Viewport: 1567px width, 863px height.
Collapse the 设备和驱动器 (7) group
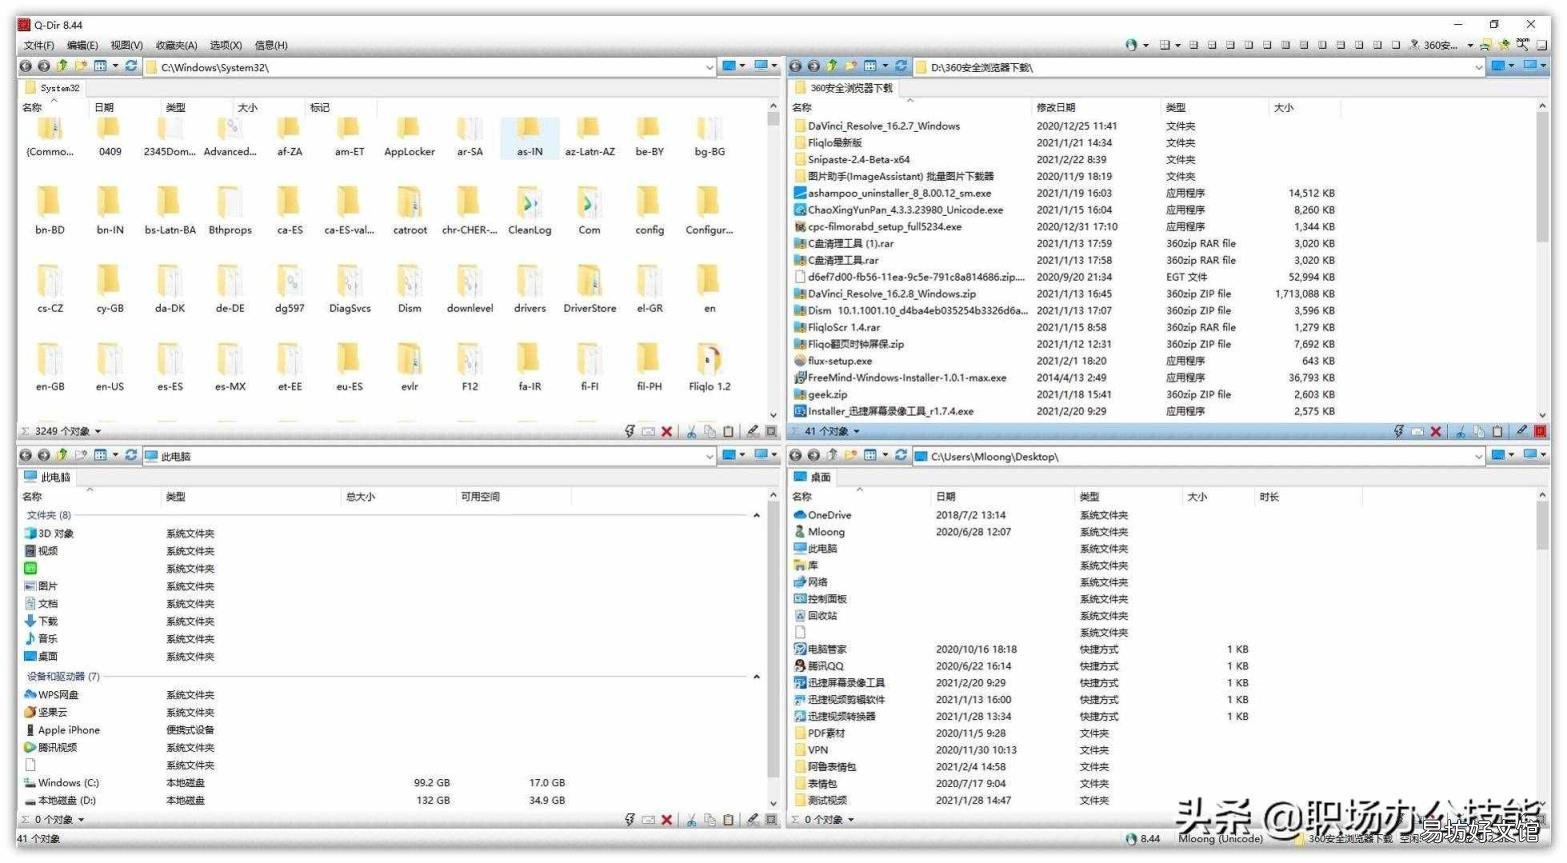tap(756, 677)
